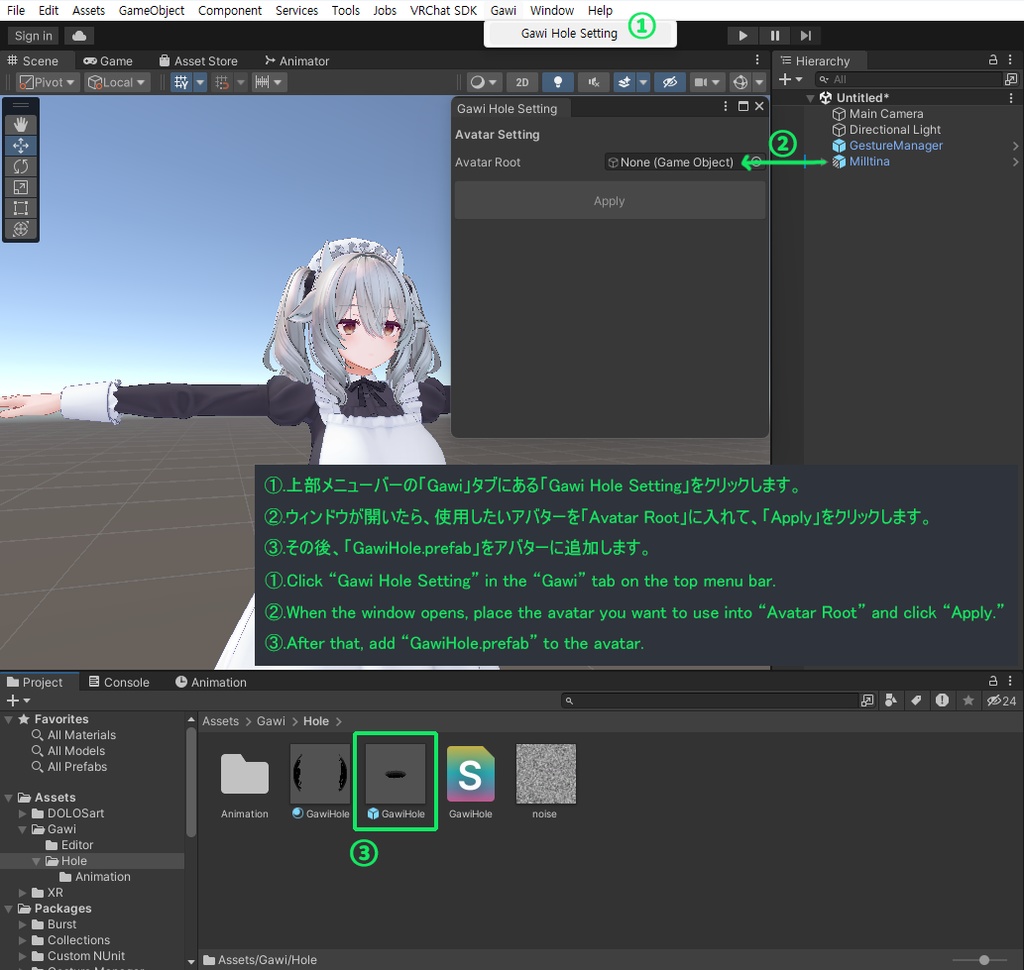The width and height of the screenshot is (1024, 970).
Task: Toggle scene visibility hidden-eye icon
Action: (x=669, y=82)
